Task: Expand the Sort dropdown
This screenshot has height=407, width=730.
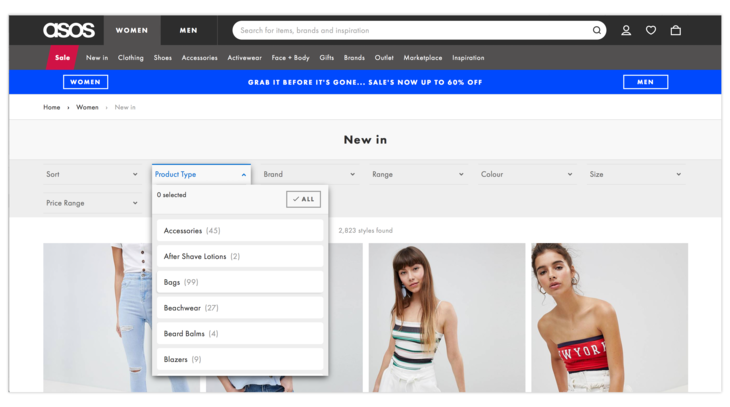Action: (92, 174)
